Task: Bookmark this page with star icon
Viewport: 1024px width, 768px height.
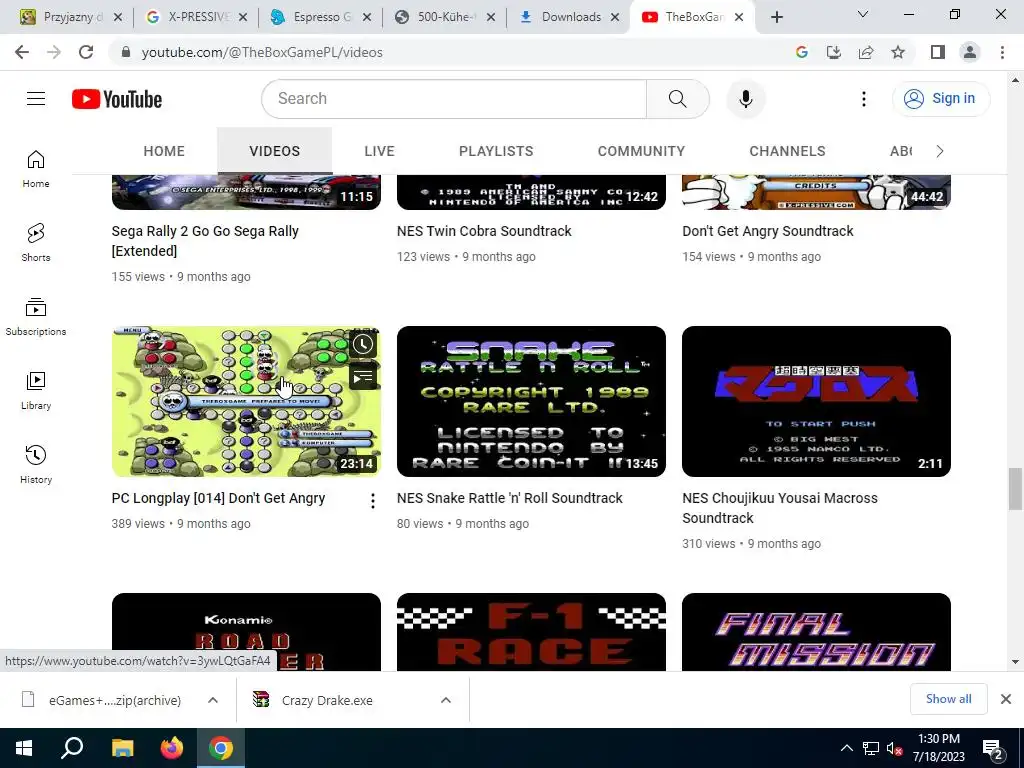Action: 898,52
